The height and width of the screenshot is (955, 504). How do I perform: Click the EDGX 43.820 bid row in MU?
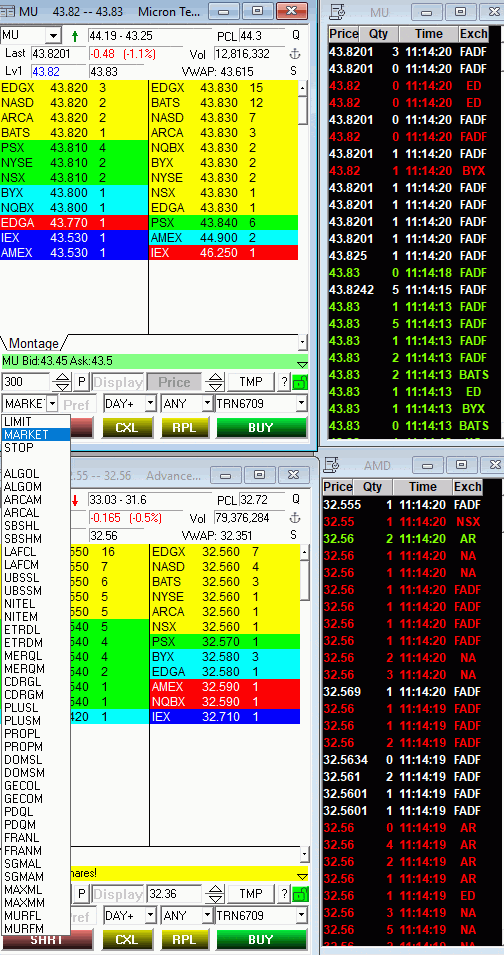point(74,88)
